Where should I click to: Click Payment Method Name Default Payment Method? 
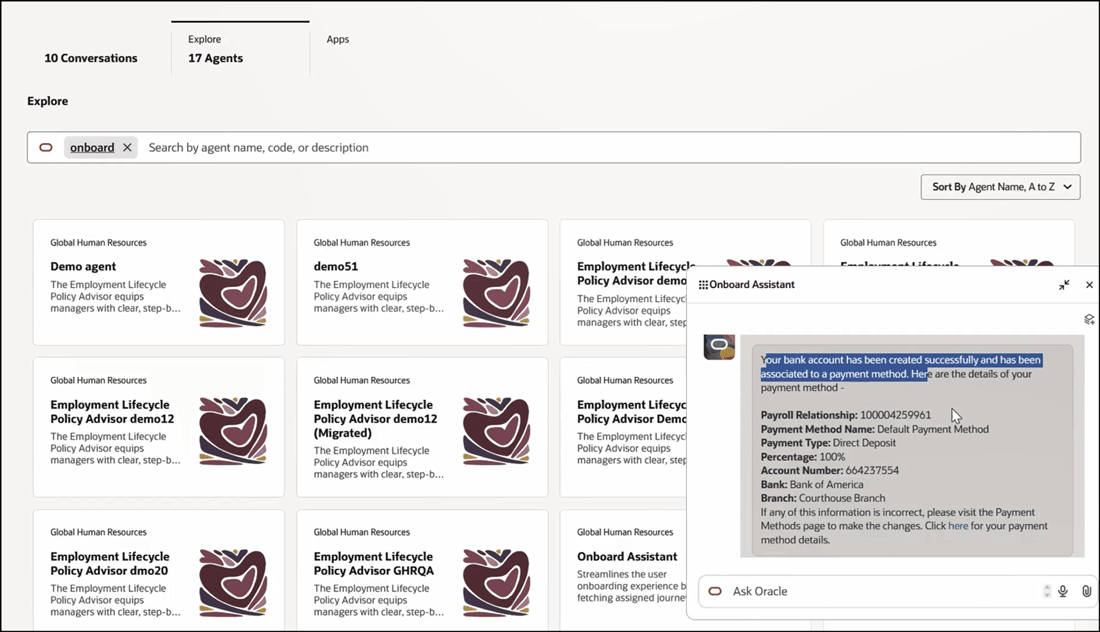point(875,429)
